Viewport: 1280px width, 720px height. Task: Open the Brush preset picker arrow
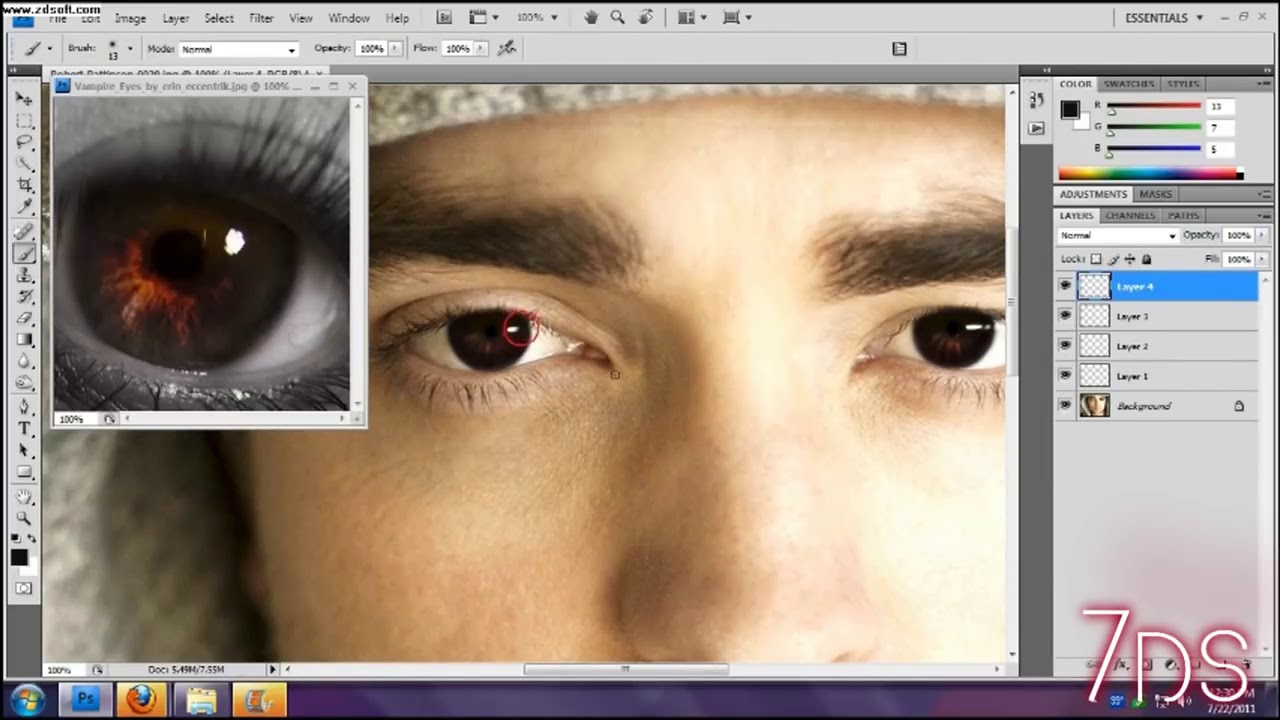click(x=129, y=49)
